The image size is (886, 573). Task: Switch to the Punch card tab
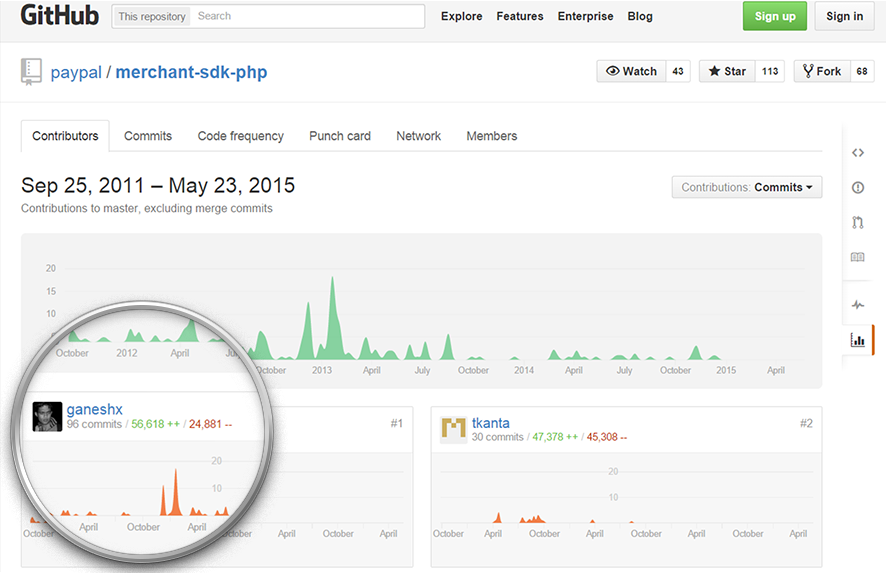[340, 136]
